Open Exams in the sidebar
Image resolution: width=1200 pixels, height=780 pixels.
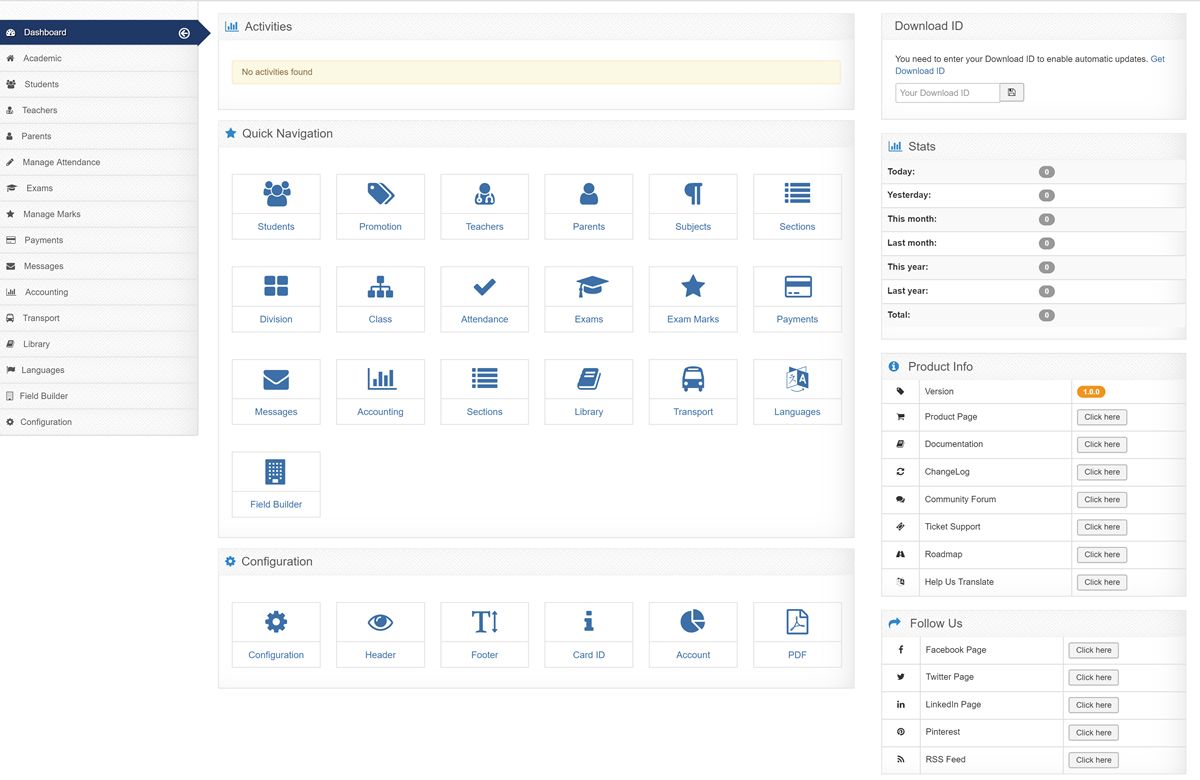click(x=99, y=188)
